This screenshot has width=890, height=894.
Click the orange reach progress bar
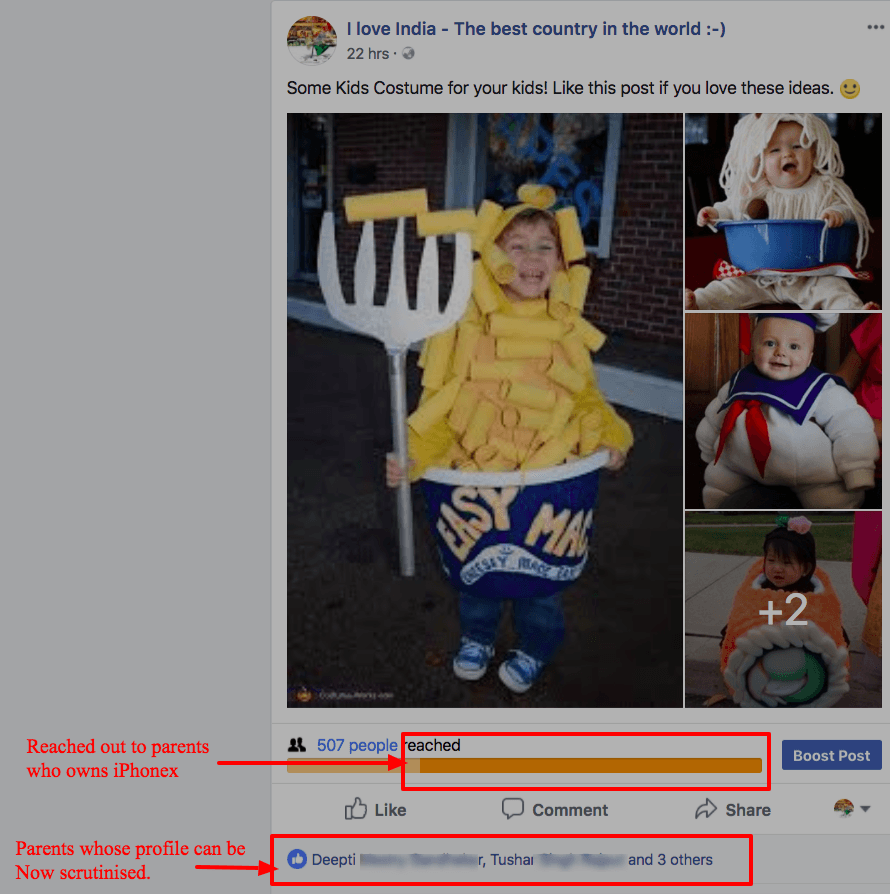[524, 766]
